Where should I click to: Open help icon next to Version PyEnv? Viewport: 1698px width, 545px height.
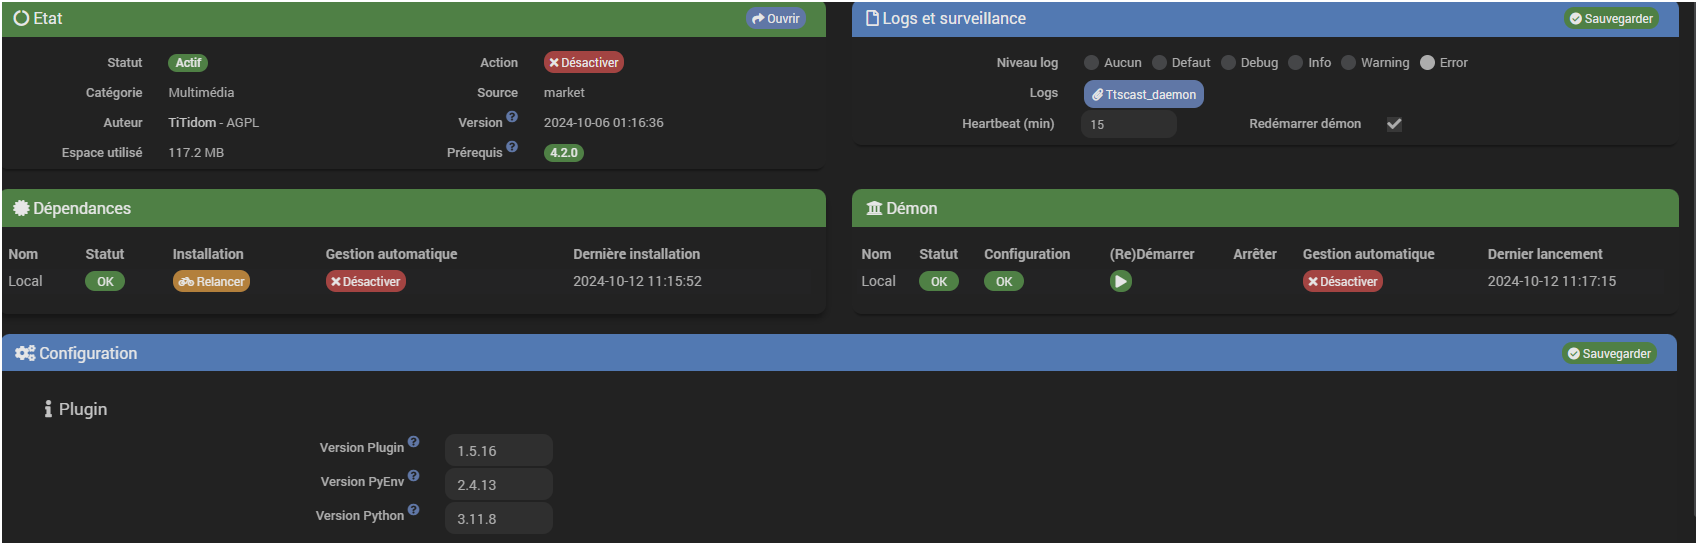click(x=413, y=476)
